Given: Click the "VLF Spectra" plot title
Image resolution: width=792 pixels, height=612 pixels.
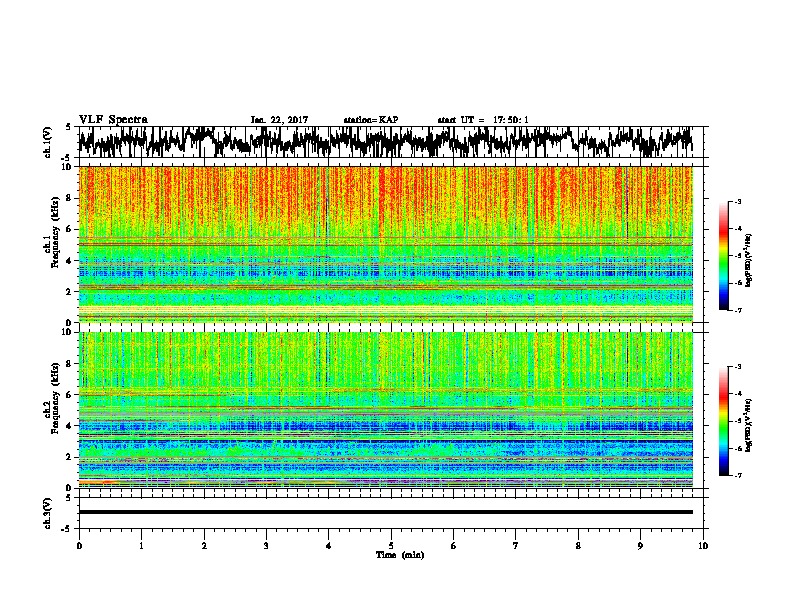Looking at the screenshot, I should pyautogui.click(x=113, y=120).
